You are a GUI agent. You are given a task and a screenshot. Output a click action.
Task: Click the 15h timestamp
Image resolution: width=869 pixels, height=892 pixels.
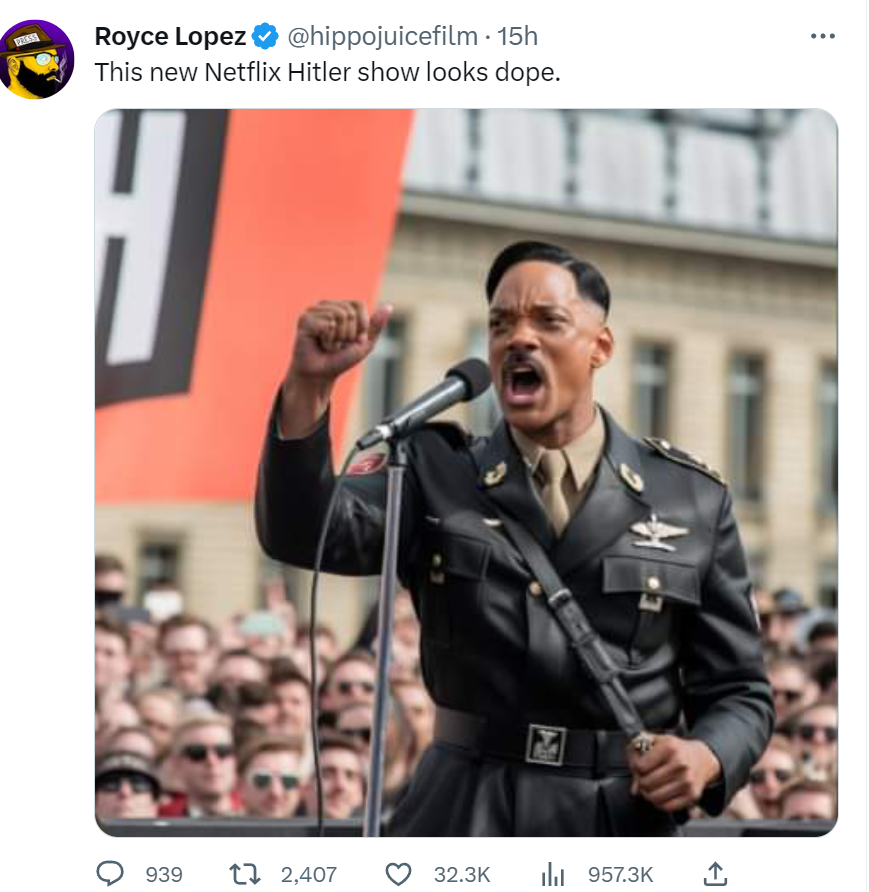point(517,37)
